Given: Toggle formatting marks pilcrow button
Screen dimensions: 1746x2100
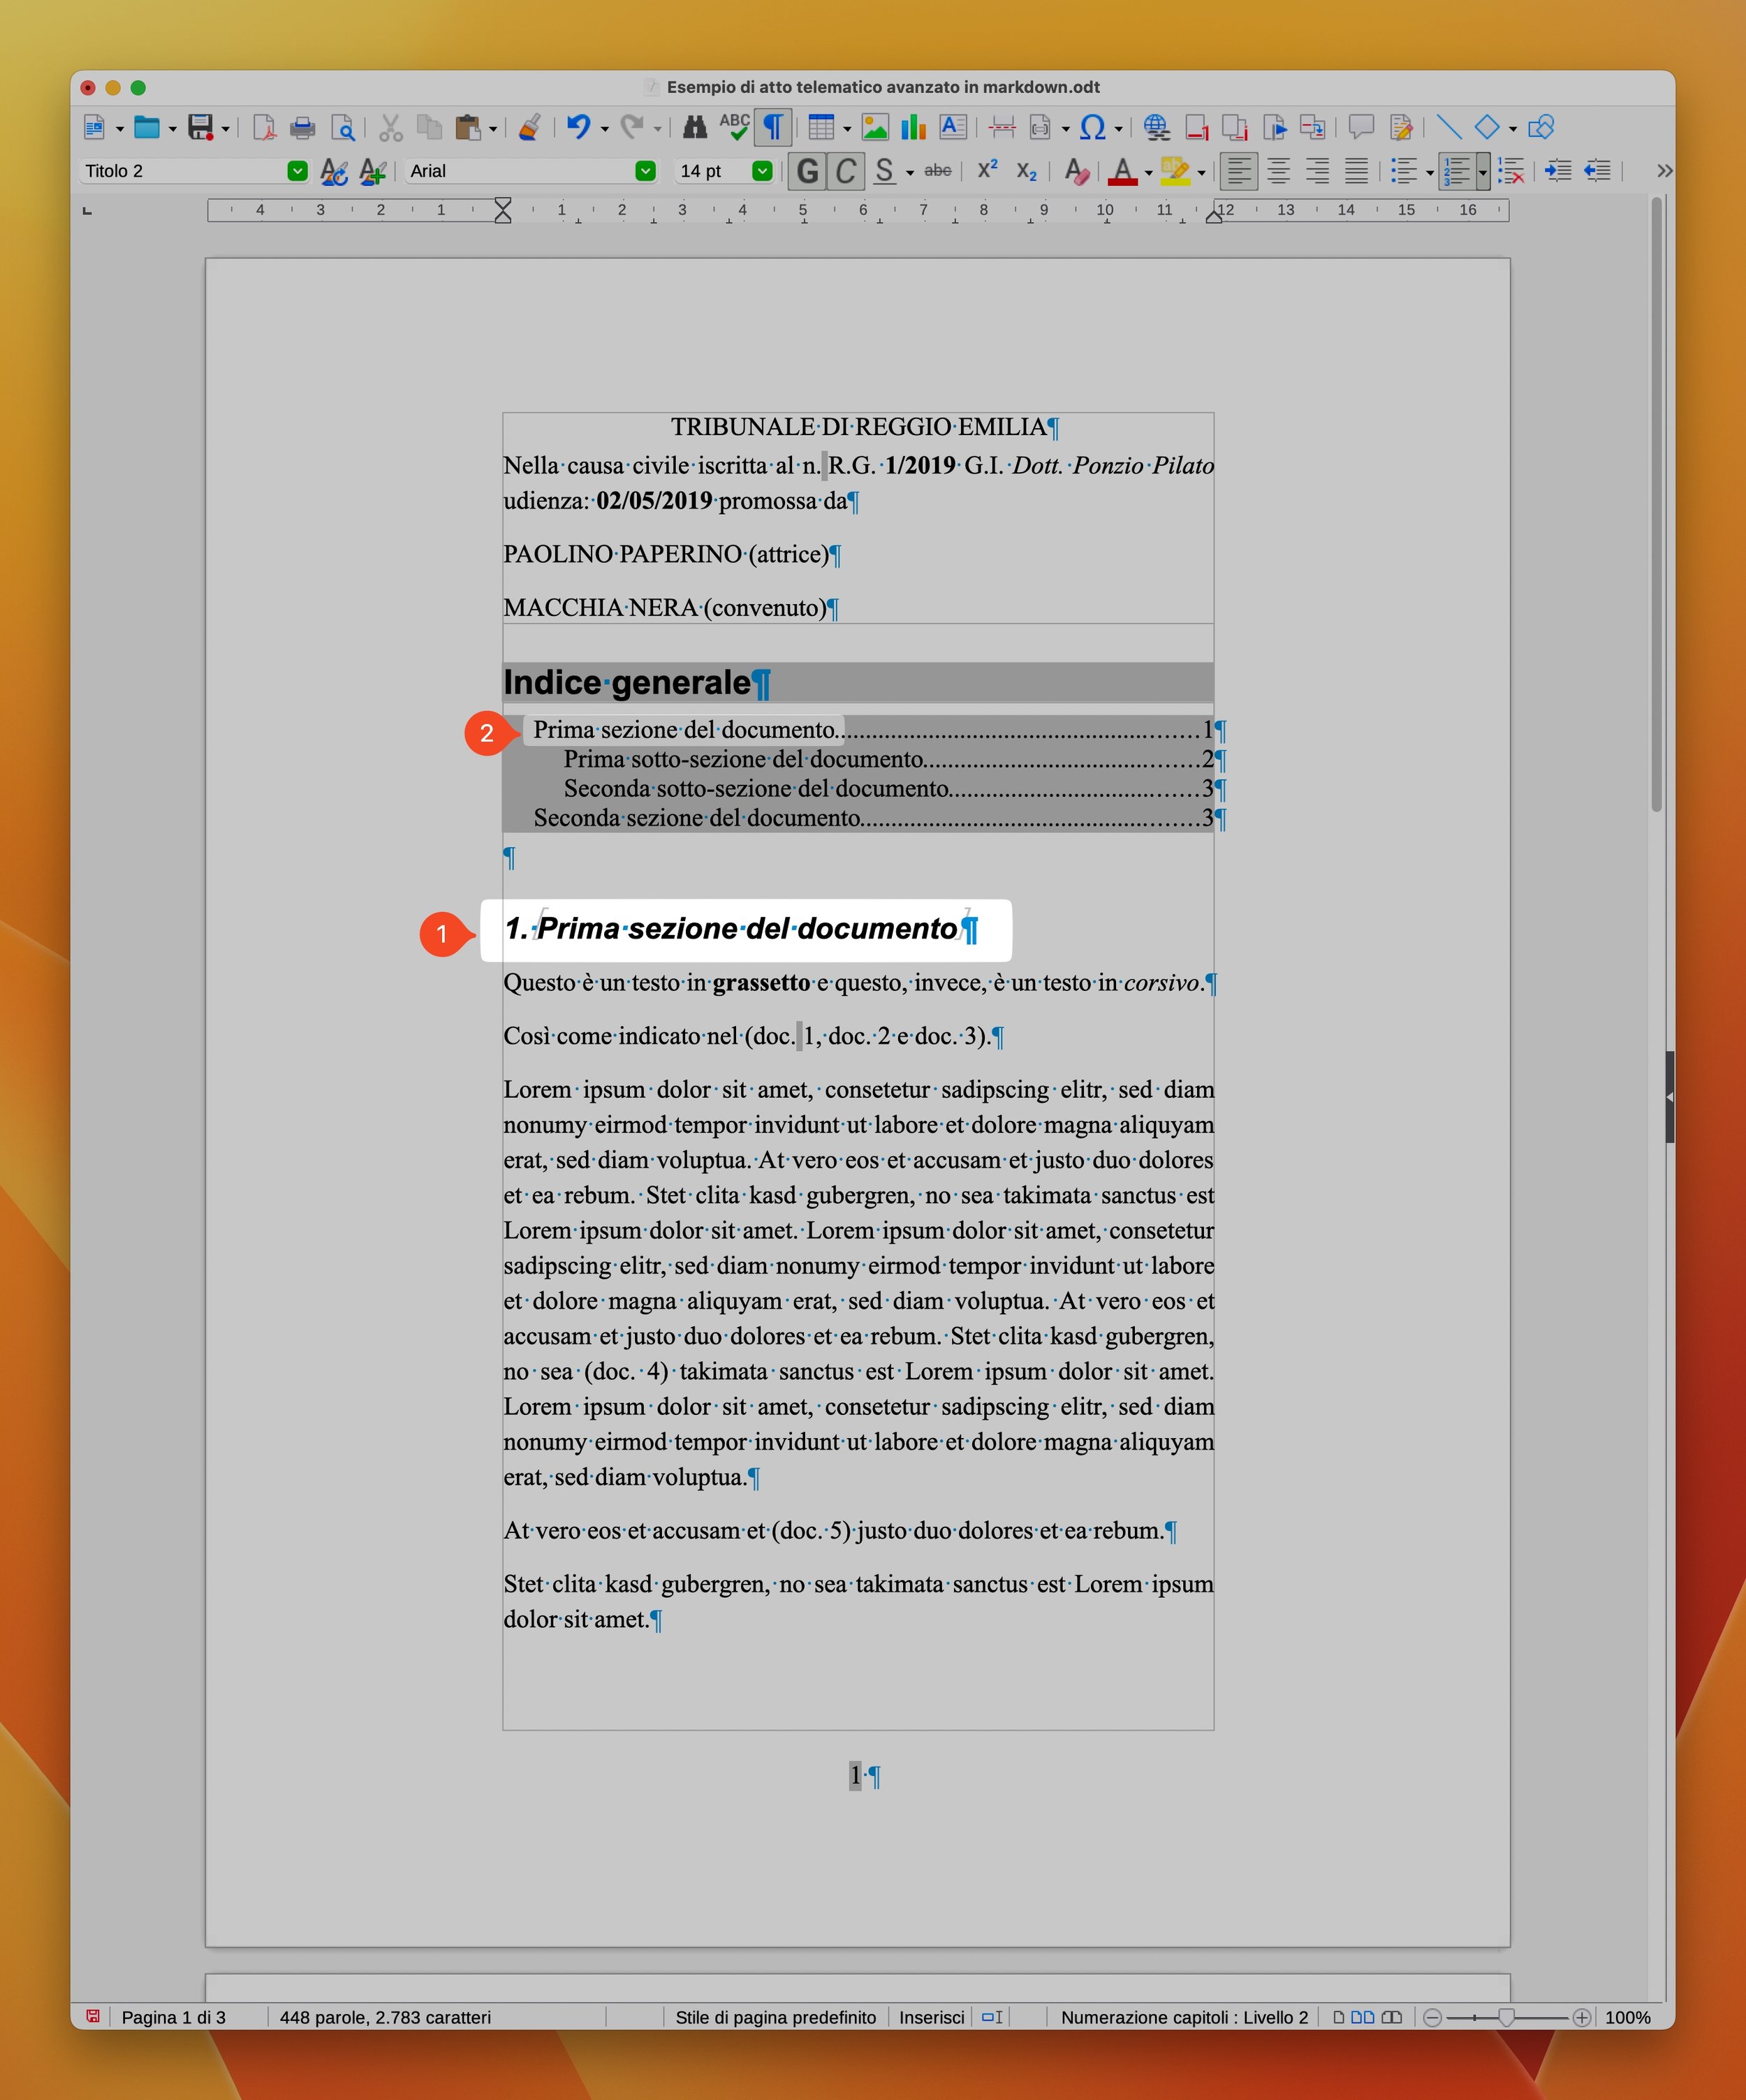Looking at the screenshot, I should click(x=773, y=127).
